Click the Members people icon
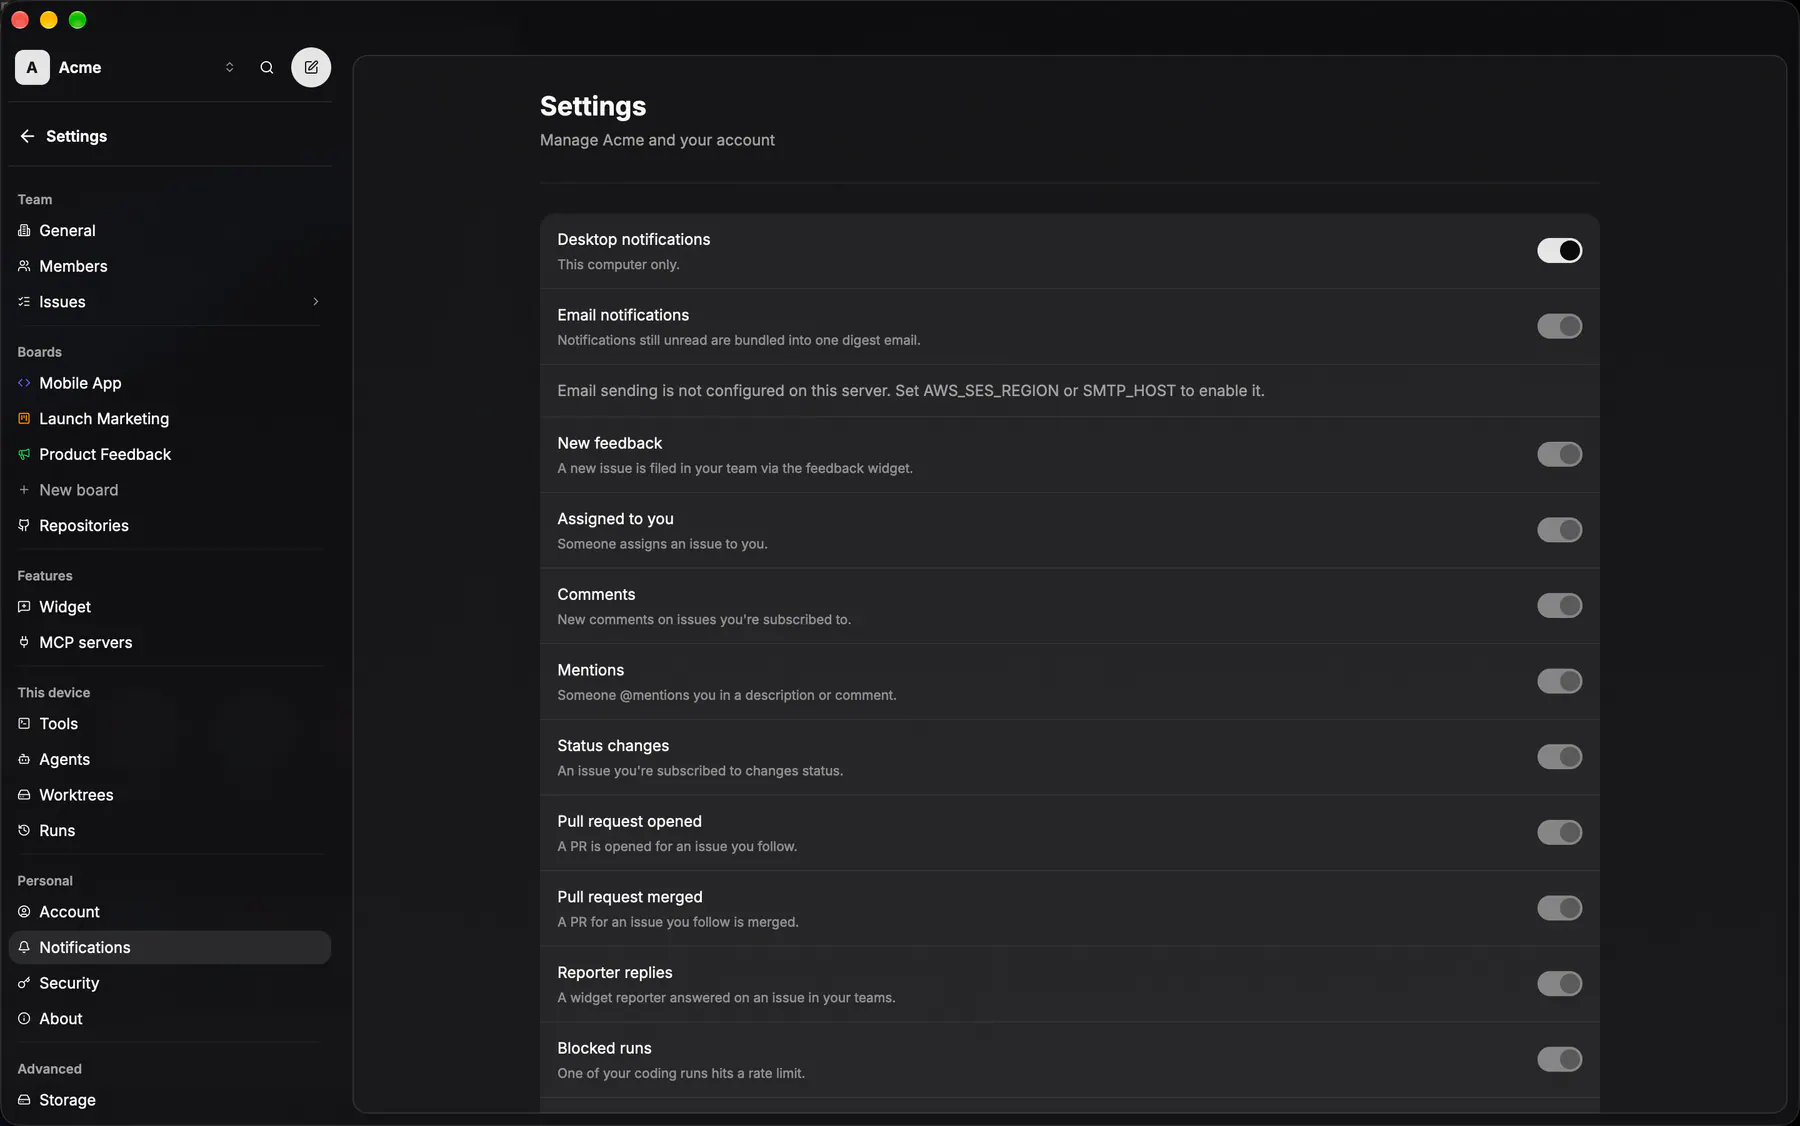The image size is (1800, 1126). tap(24, 266)
